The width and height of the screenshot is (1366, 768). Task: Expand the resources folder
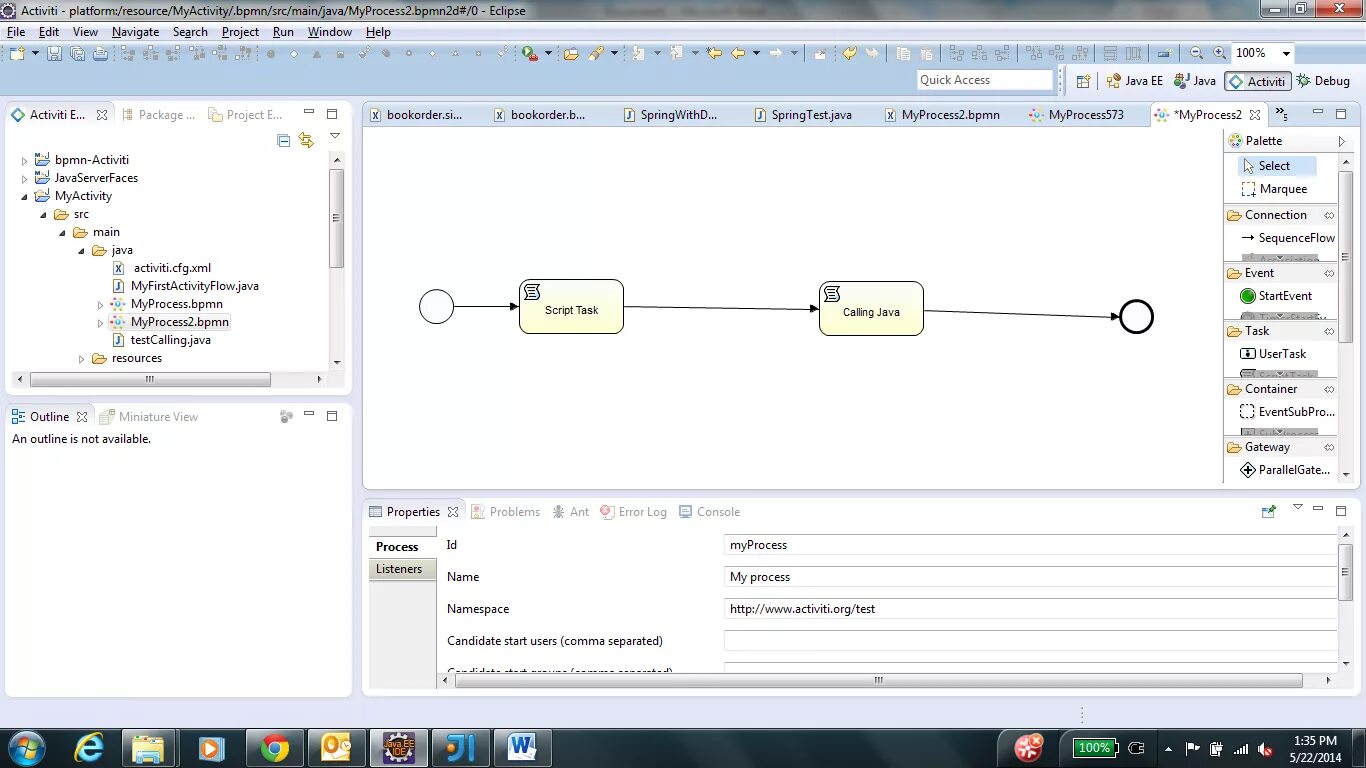(x=81, y=358)
